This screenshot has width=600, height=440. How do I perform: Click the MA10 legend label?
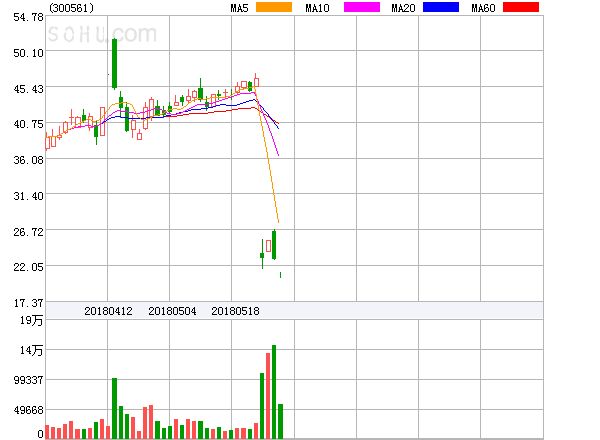point(317,8)
